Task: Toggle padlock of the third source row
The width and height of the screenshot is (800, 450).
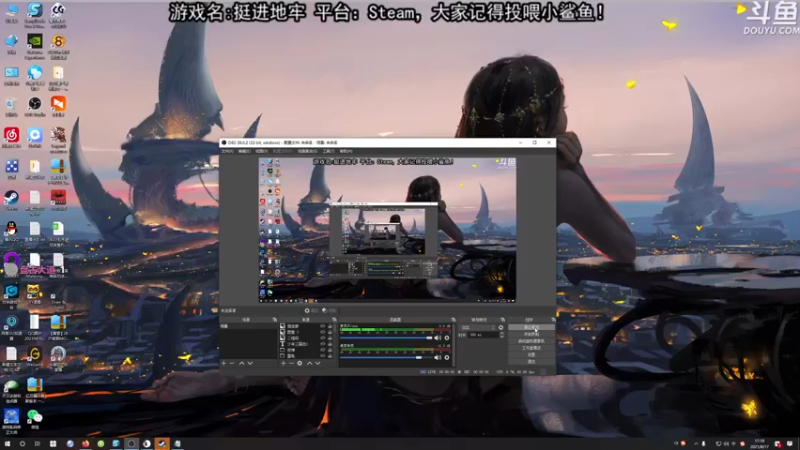Action: (330, 338)
